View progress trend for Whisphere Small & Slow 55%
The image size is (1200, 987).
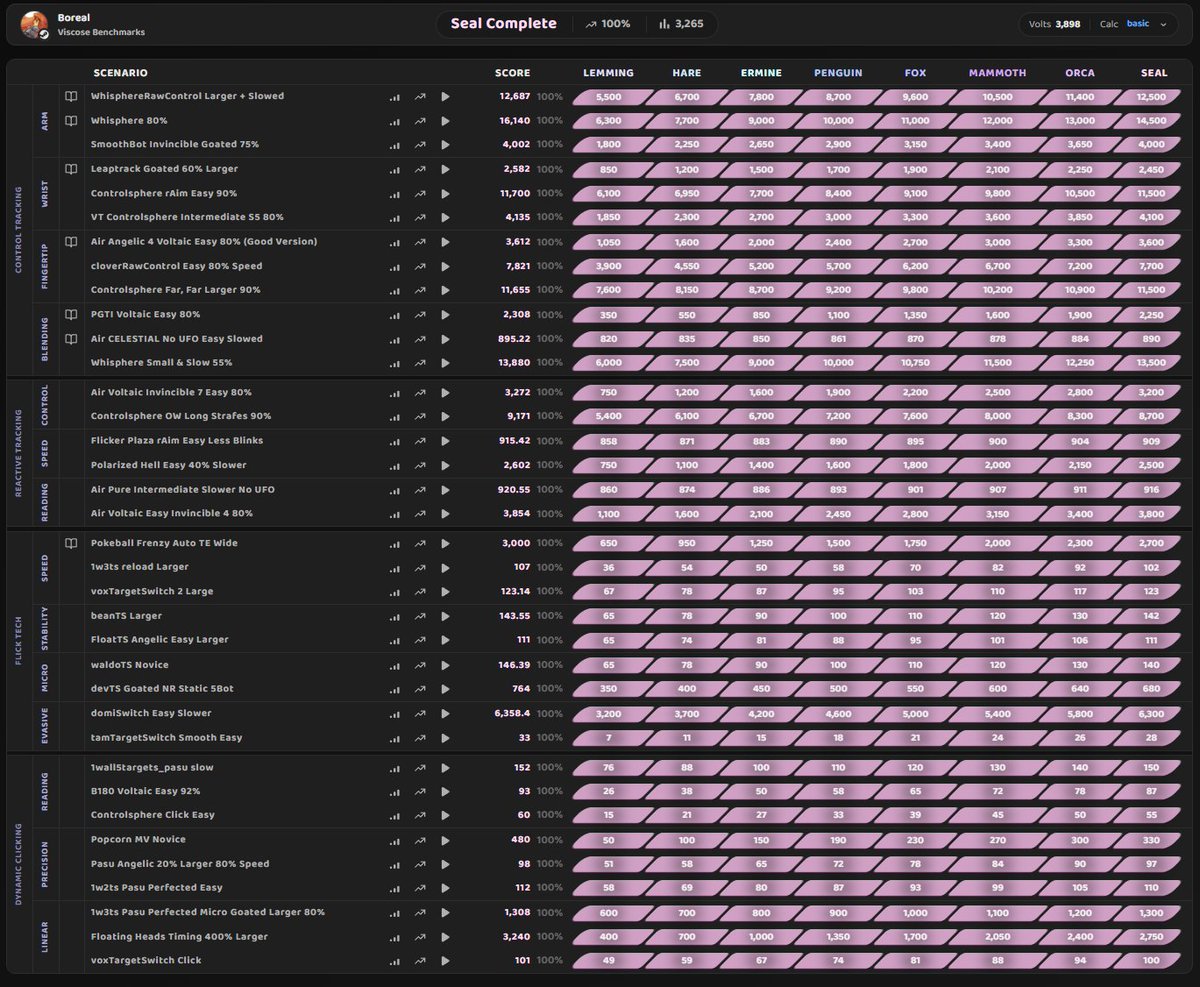point(420,363)
